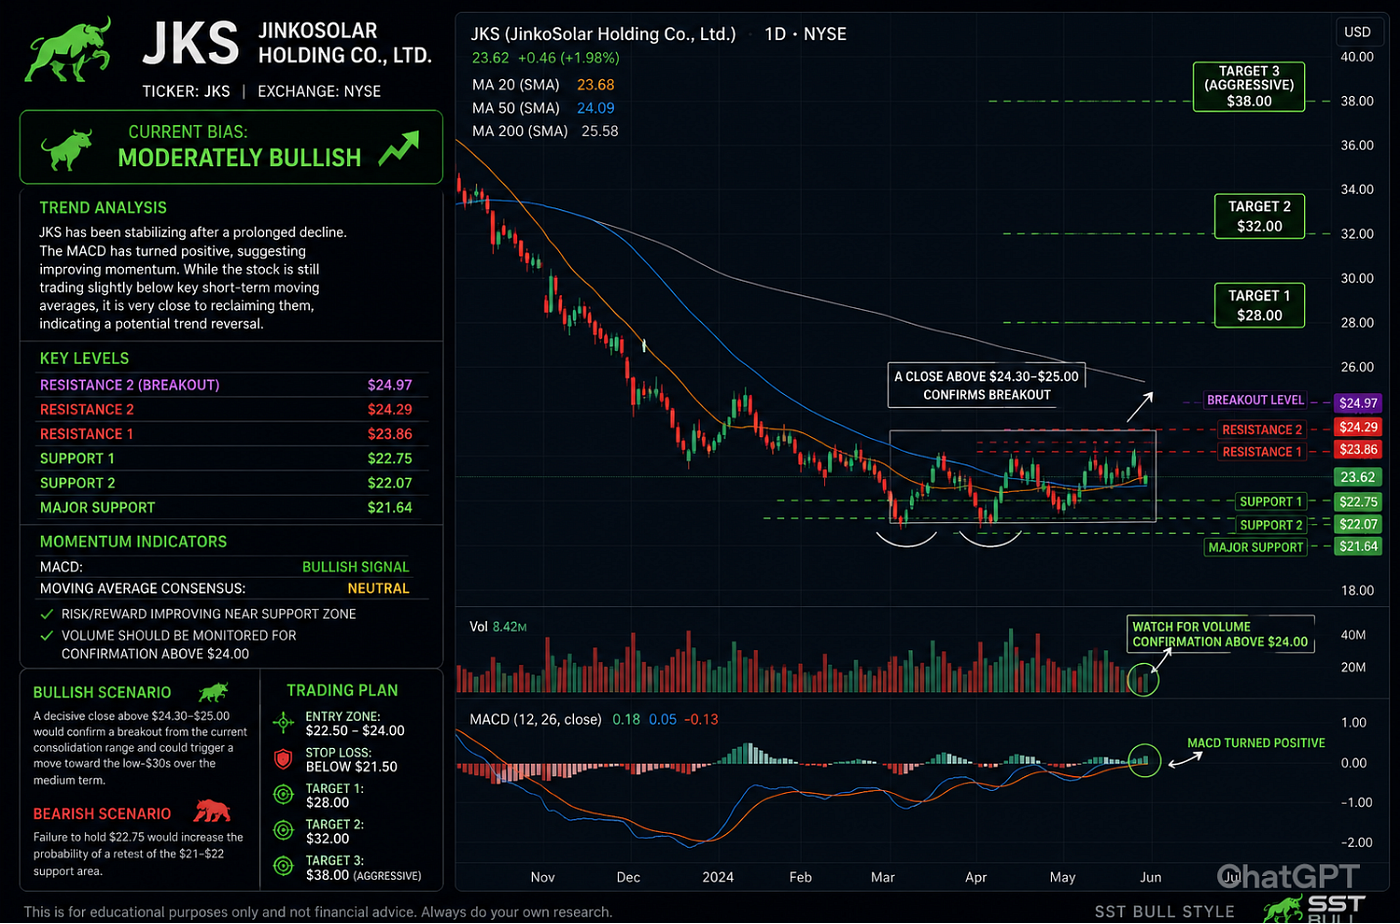Image resolution: width=1400 pixels, height=924 pixels.
Task: Click the red shield icon next to Stop Loss
Action: (284, 759)
